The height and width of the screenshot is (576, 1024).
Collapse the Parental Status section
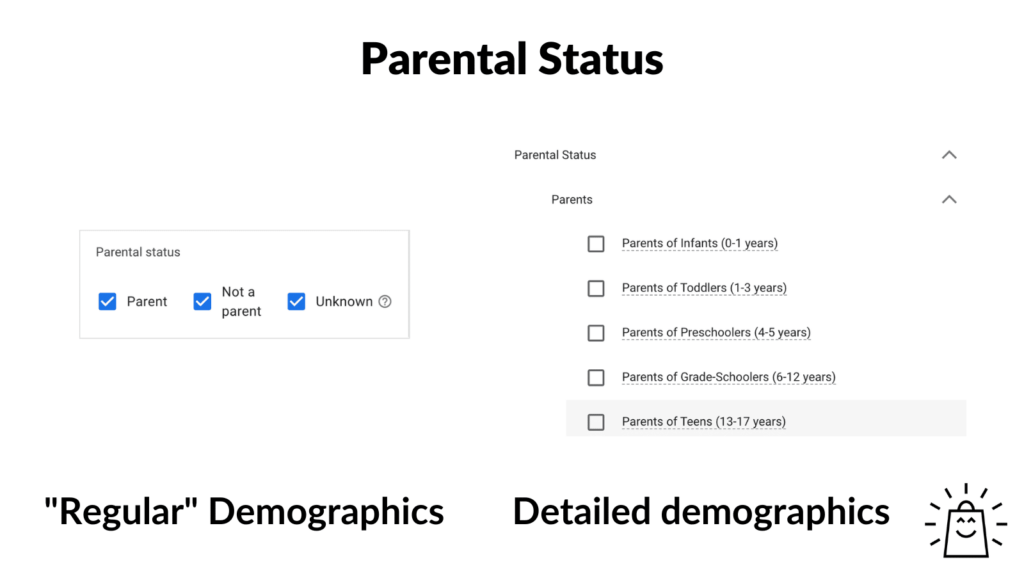pos(949,154)
